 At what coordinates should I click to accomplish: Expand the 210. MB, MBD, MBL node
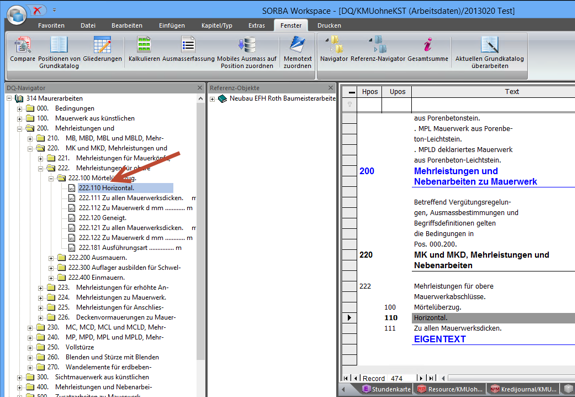(x=30, y=139)
